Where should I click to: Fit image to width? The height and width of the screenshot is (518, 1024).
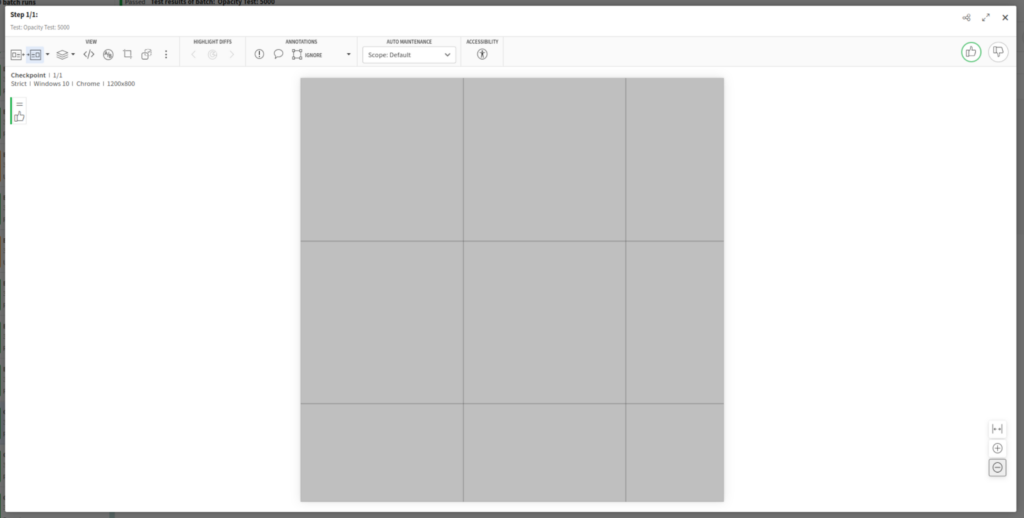(997, 429)
